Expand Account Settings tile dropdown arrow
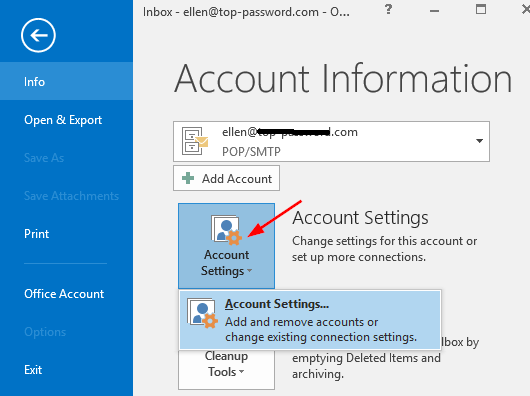The image size is (530, 396). pyautogui.click(x=249, y=271)
